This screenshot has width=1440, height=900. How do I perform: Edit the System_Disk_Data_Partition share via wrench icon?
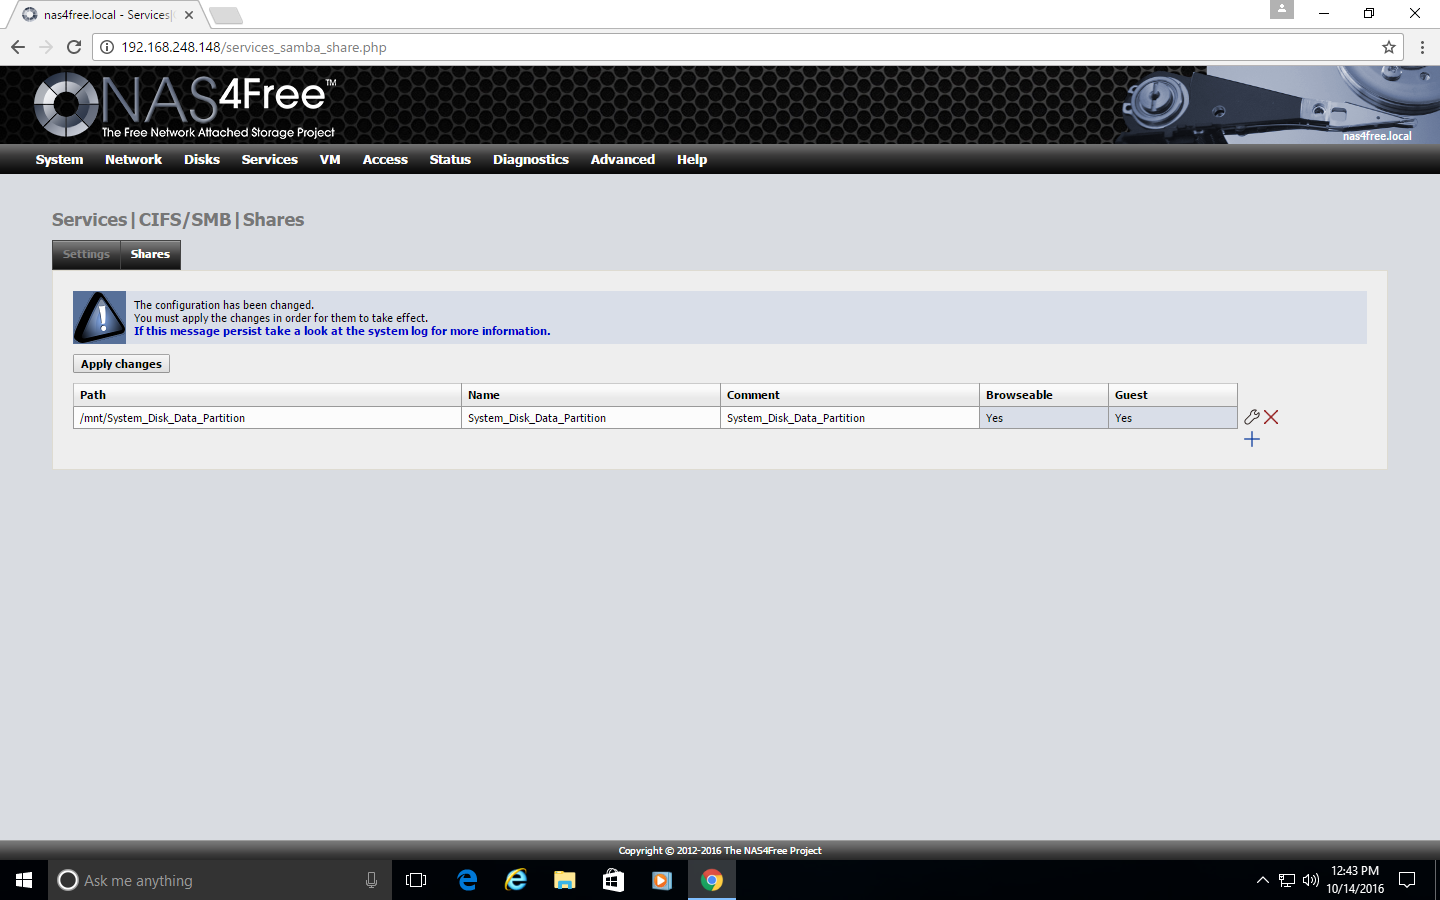point(1251,417)
